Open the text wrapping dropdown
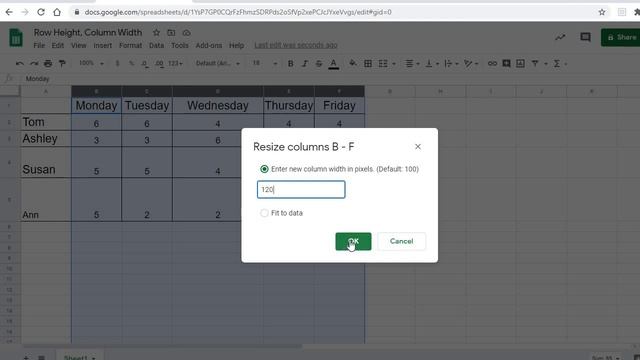This screenshot has width=640, height=360. pos(451,63)
